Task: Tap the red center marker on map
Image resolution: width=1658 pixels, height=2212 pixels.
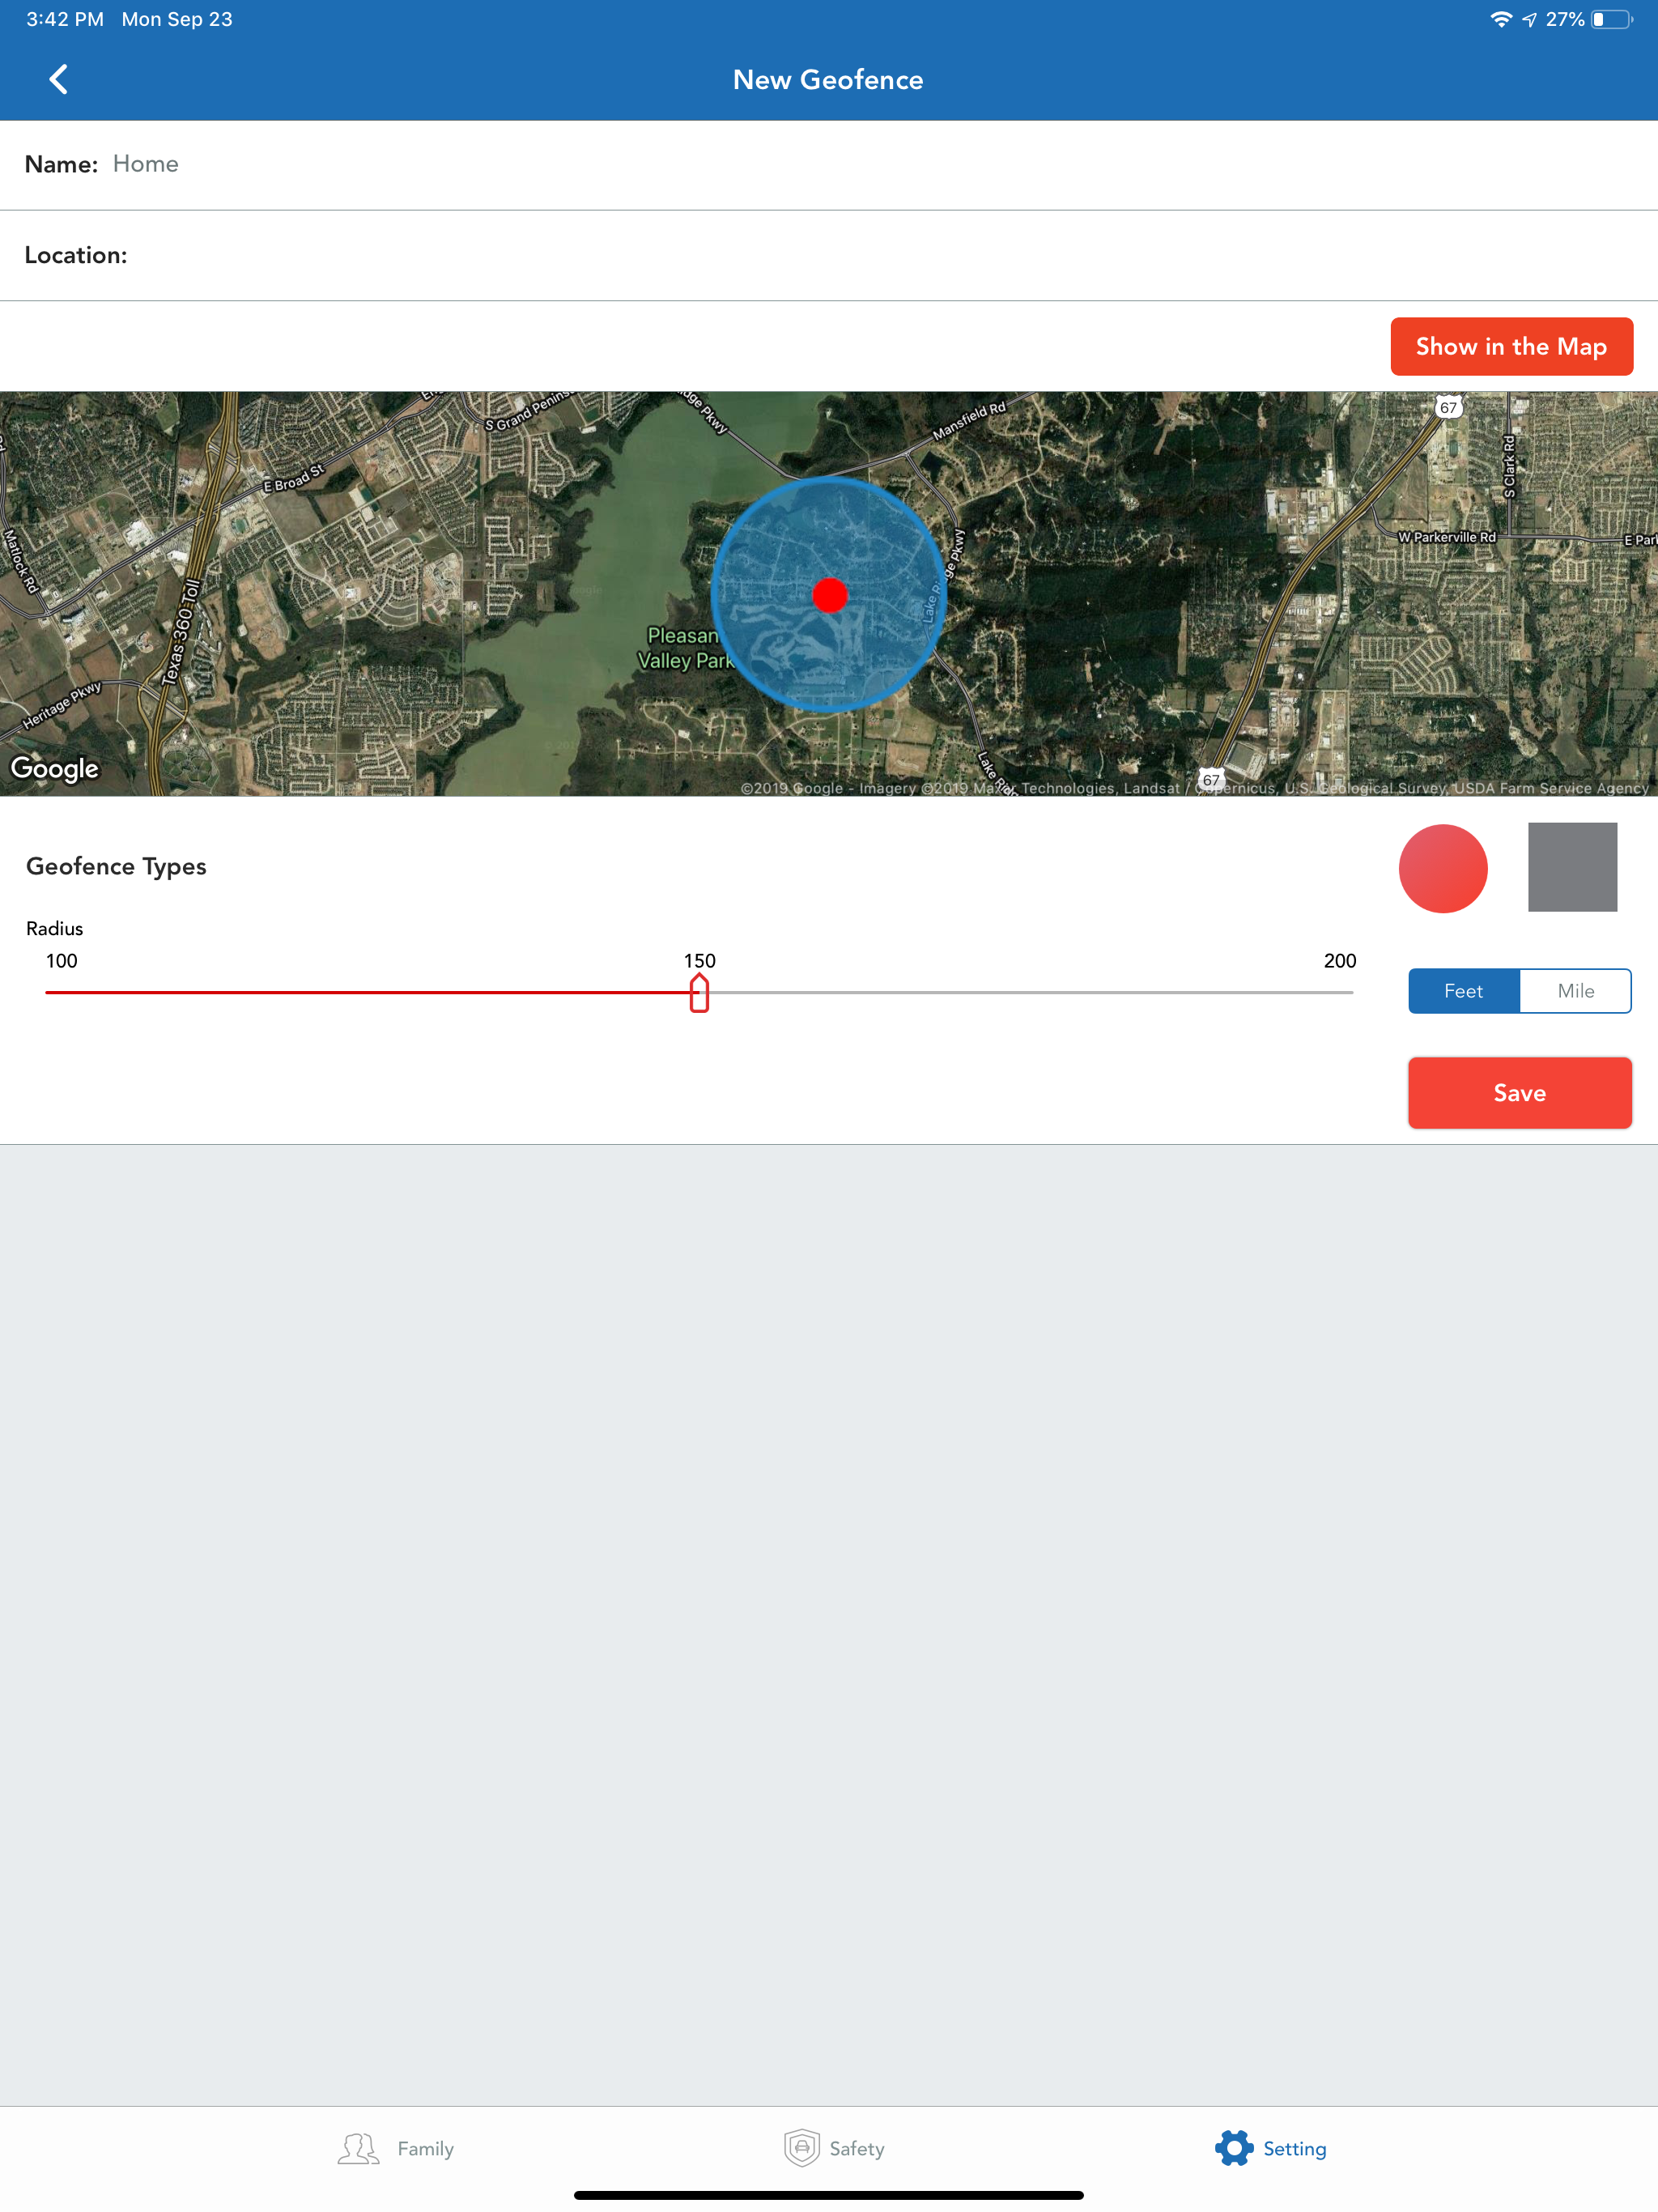Action: tap(830, 595)
